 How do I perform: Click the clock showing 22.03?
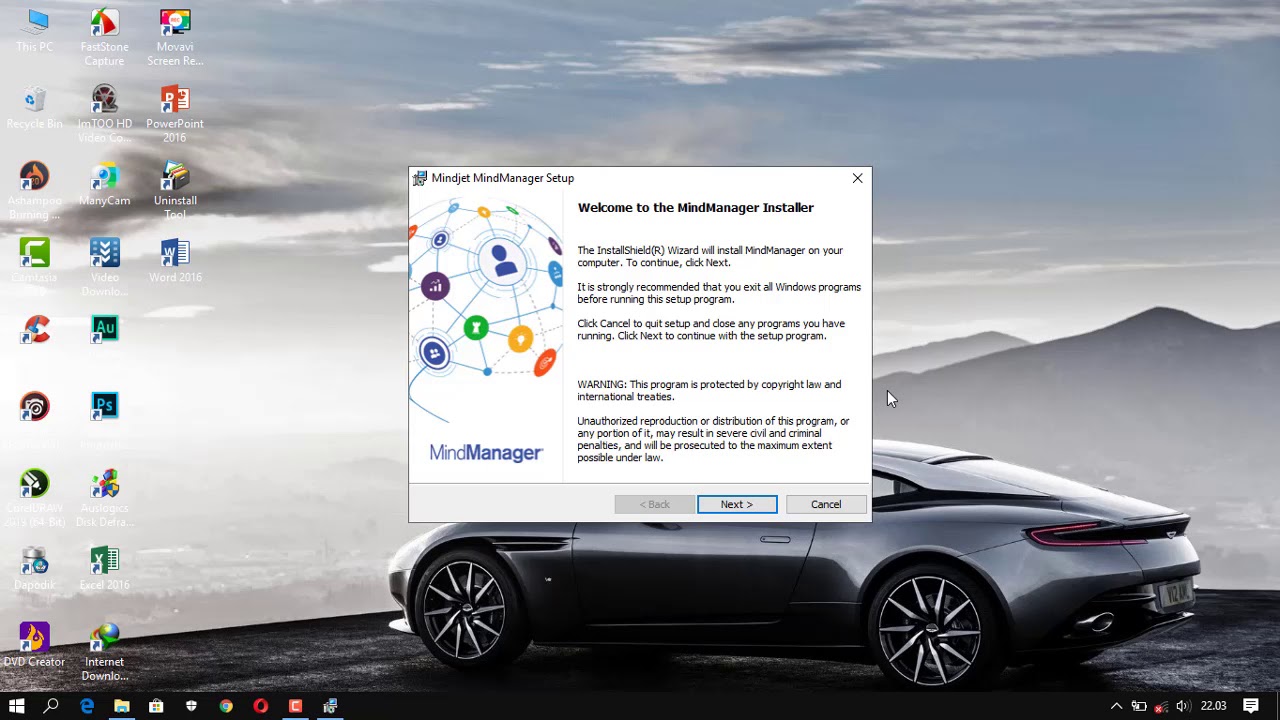click(1213, 706)
